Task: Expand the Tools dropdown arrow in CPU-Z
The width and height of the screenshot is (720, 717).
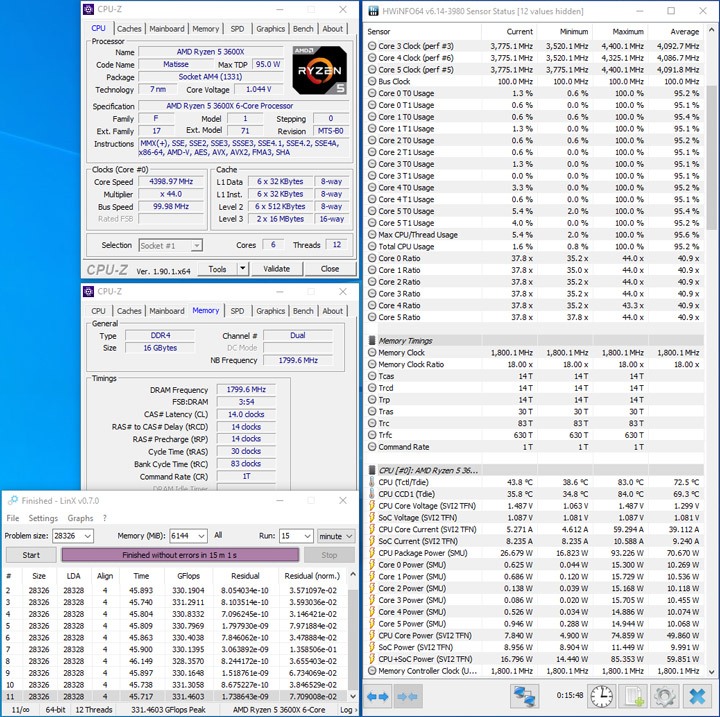Action: 243,269
